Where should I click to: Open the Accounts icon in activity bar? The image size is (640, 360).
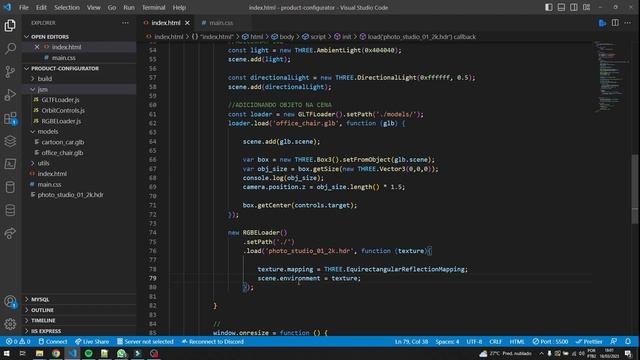(10, 302)
